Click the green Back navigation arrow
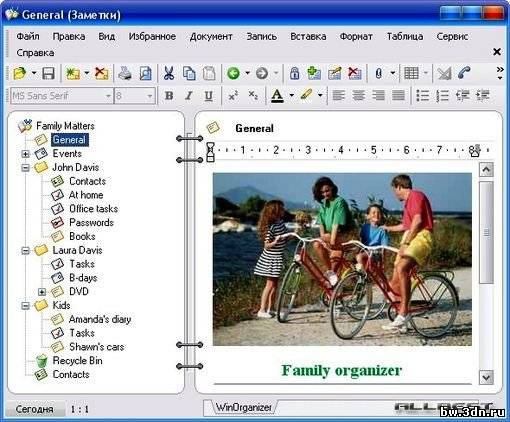The image size is (510, 422). pos(233,73)
